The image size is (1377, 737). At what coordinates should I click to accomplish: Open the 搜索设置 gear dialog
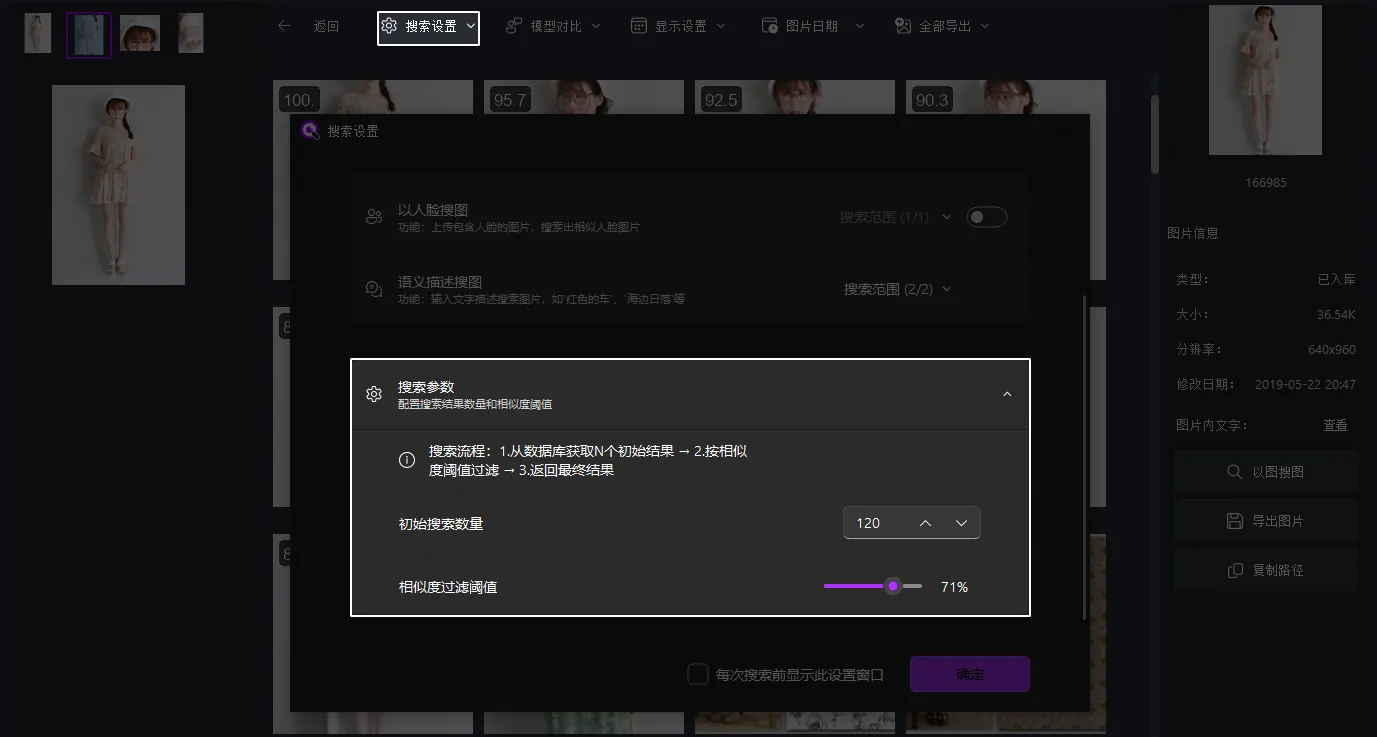pos(428,28)
